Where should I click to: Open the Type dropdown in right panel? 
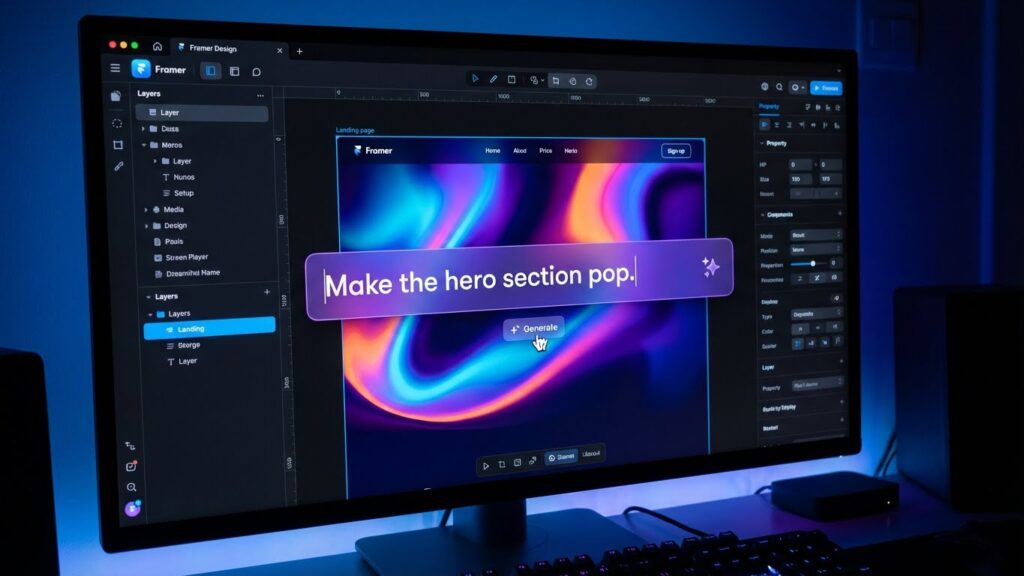(x=816, y=314)
